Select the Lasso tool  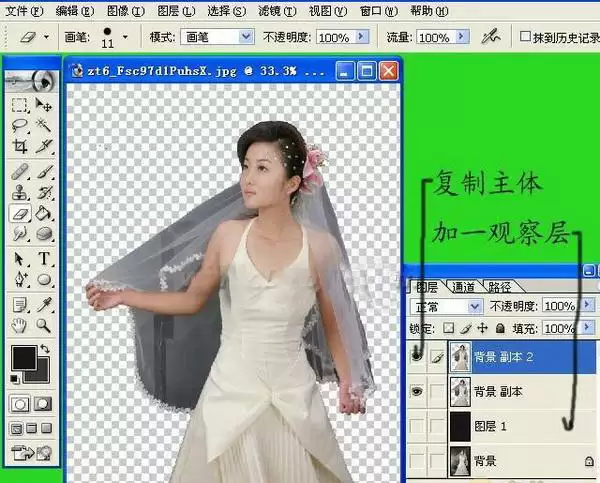pos(19,125)
